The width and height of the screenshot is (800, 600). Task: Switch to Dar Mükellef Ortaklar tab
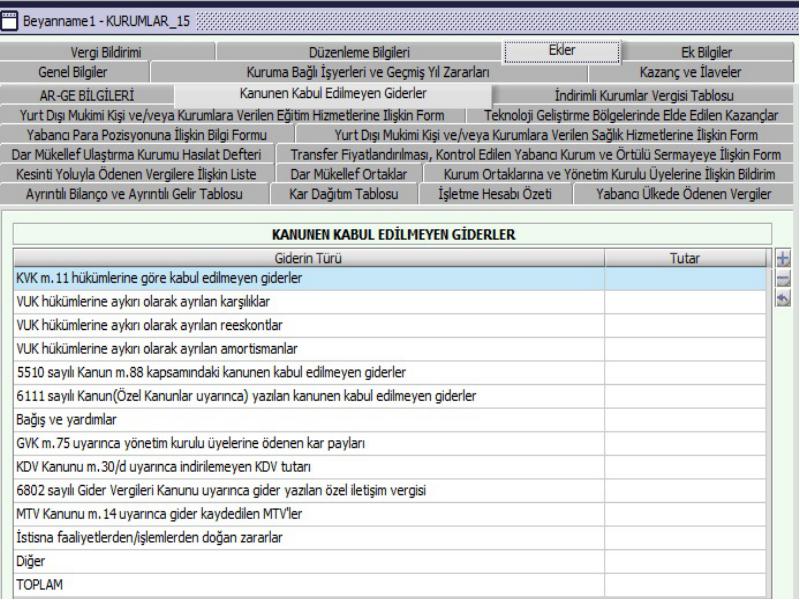point(349,174)
